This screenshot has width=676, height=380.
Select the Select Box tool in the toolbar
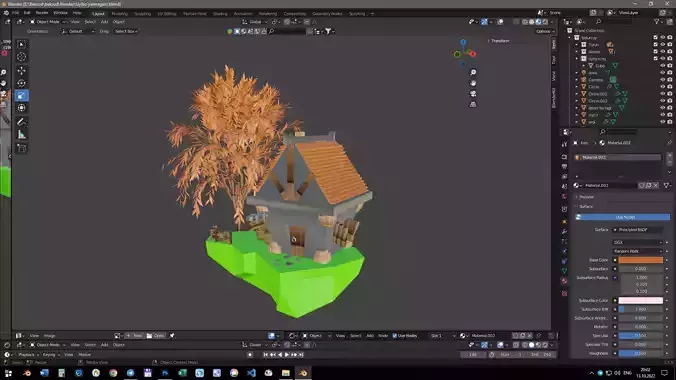[x=22, y=44]
